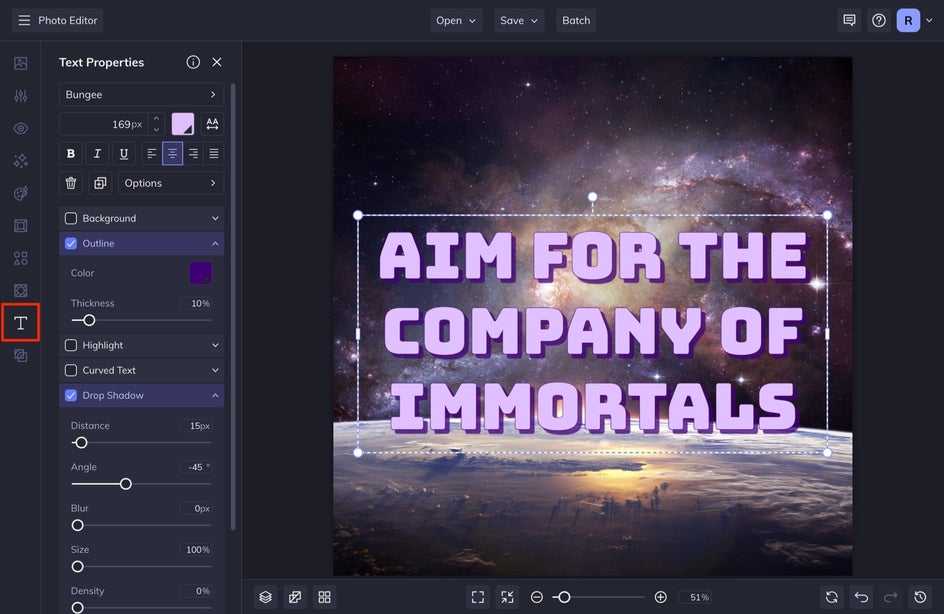Enable the Curved Text checkbox

pyautogui.click(x=71, y=370)
